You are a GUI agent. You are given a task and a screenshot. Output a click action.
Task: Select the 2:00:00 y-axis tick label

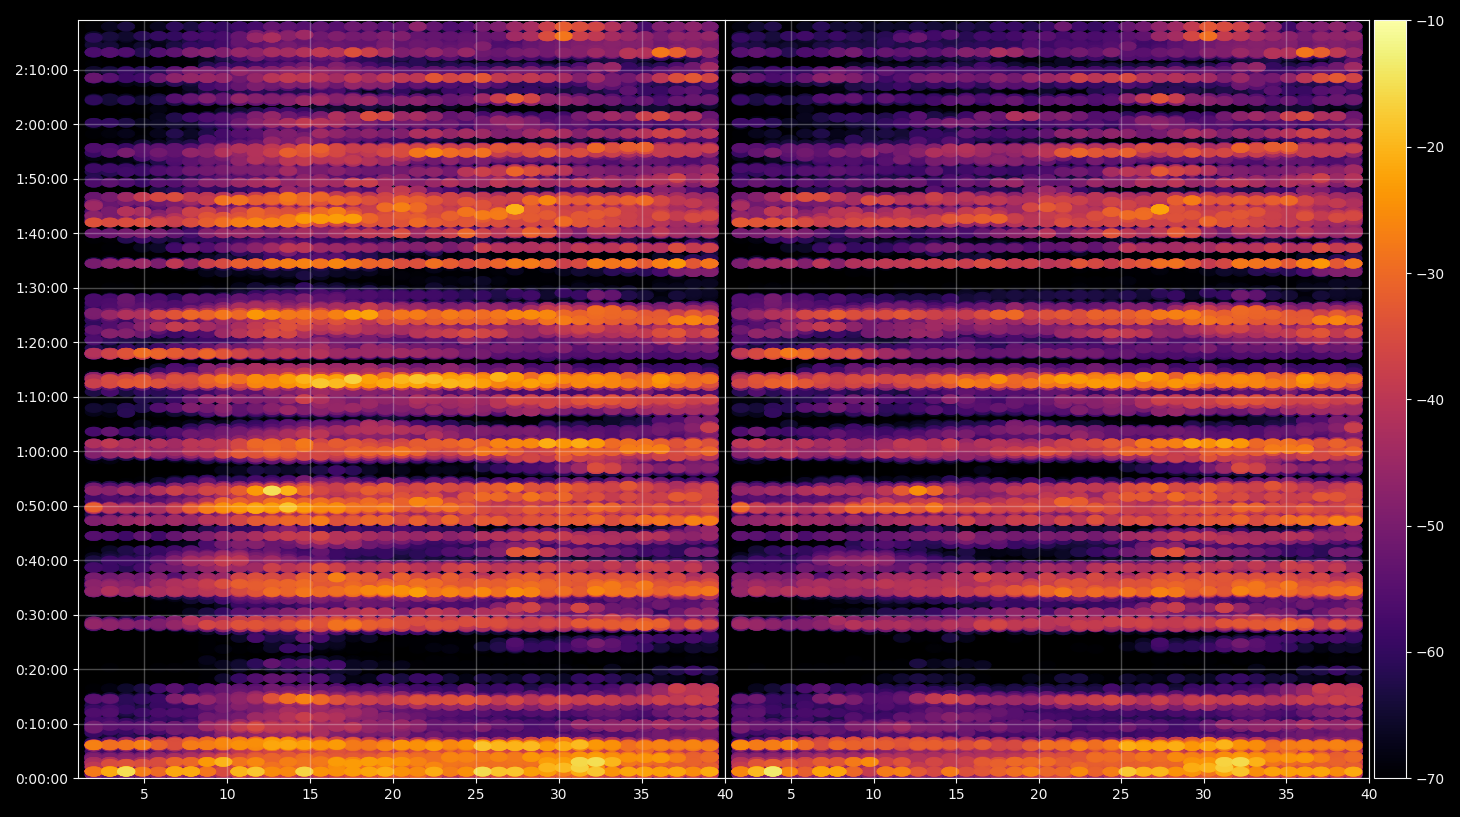(x=42, y=125)
